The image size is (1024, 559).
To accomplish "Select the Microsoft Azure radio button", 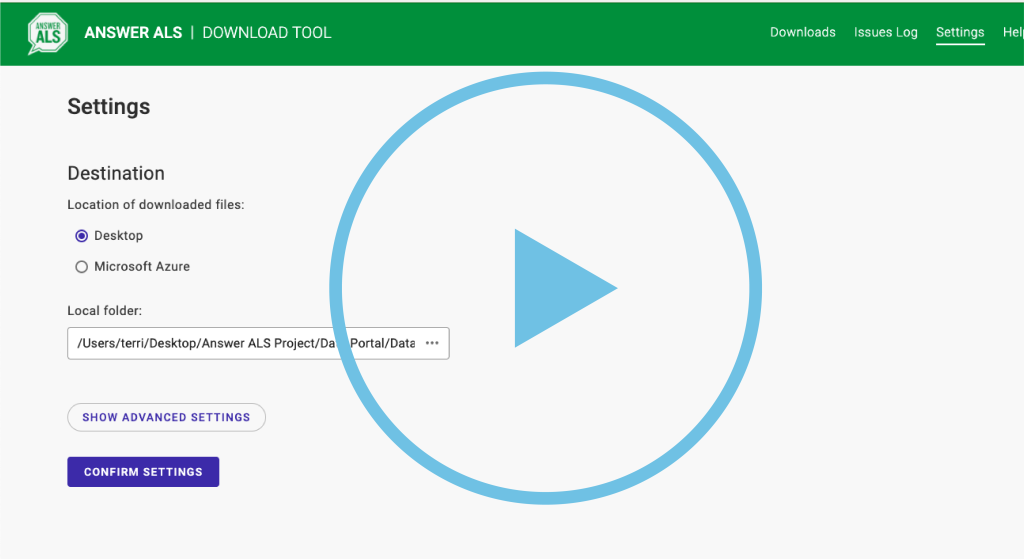I will tap(82, 266).
